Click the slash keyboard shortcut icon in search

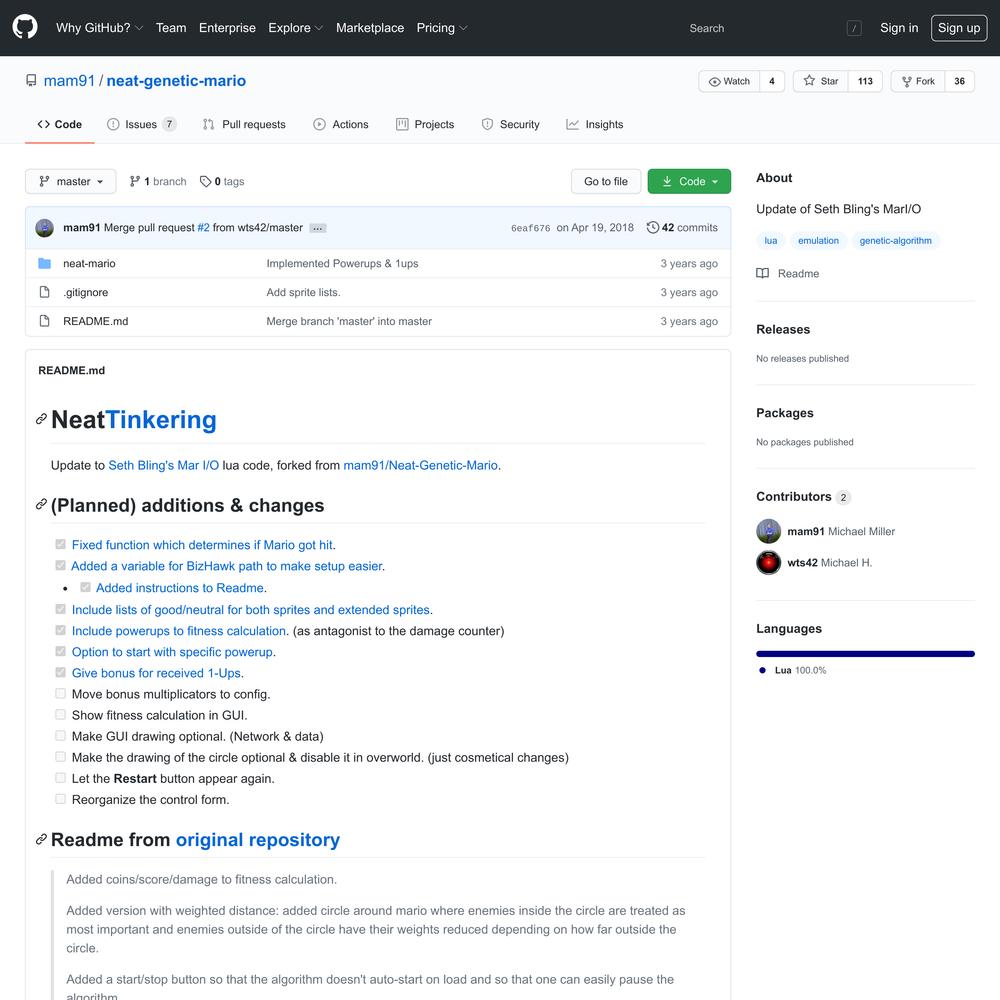[x=853, y=28]
